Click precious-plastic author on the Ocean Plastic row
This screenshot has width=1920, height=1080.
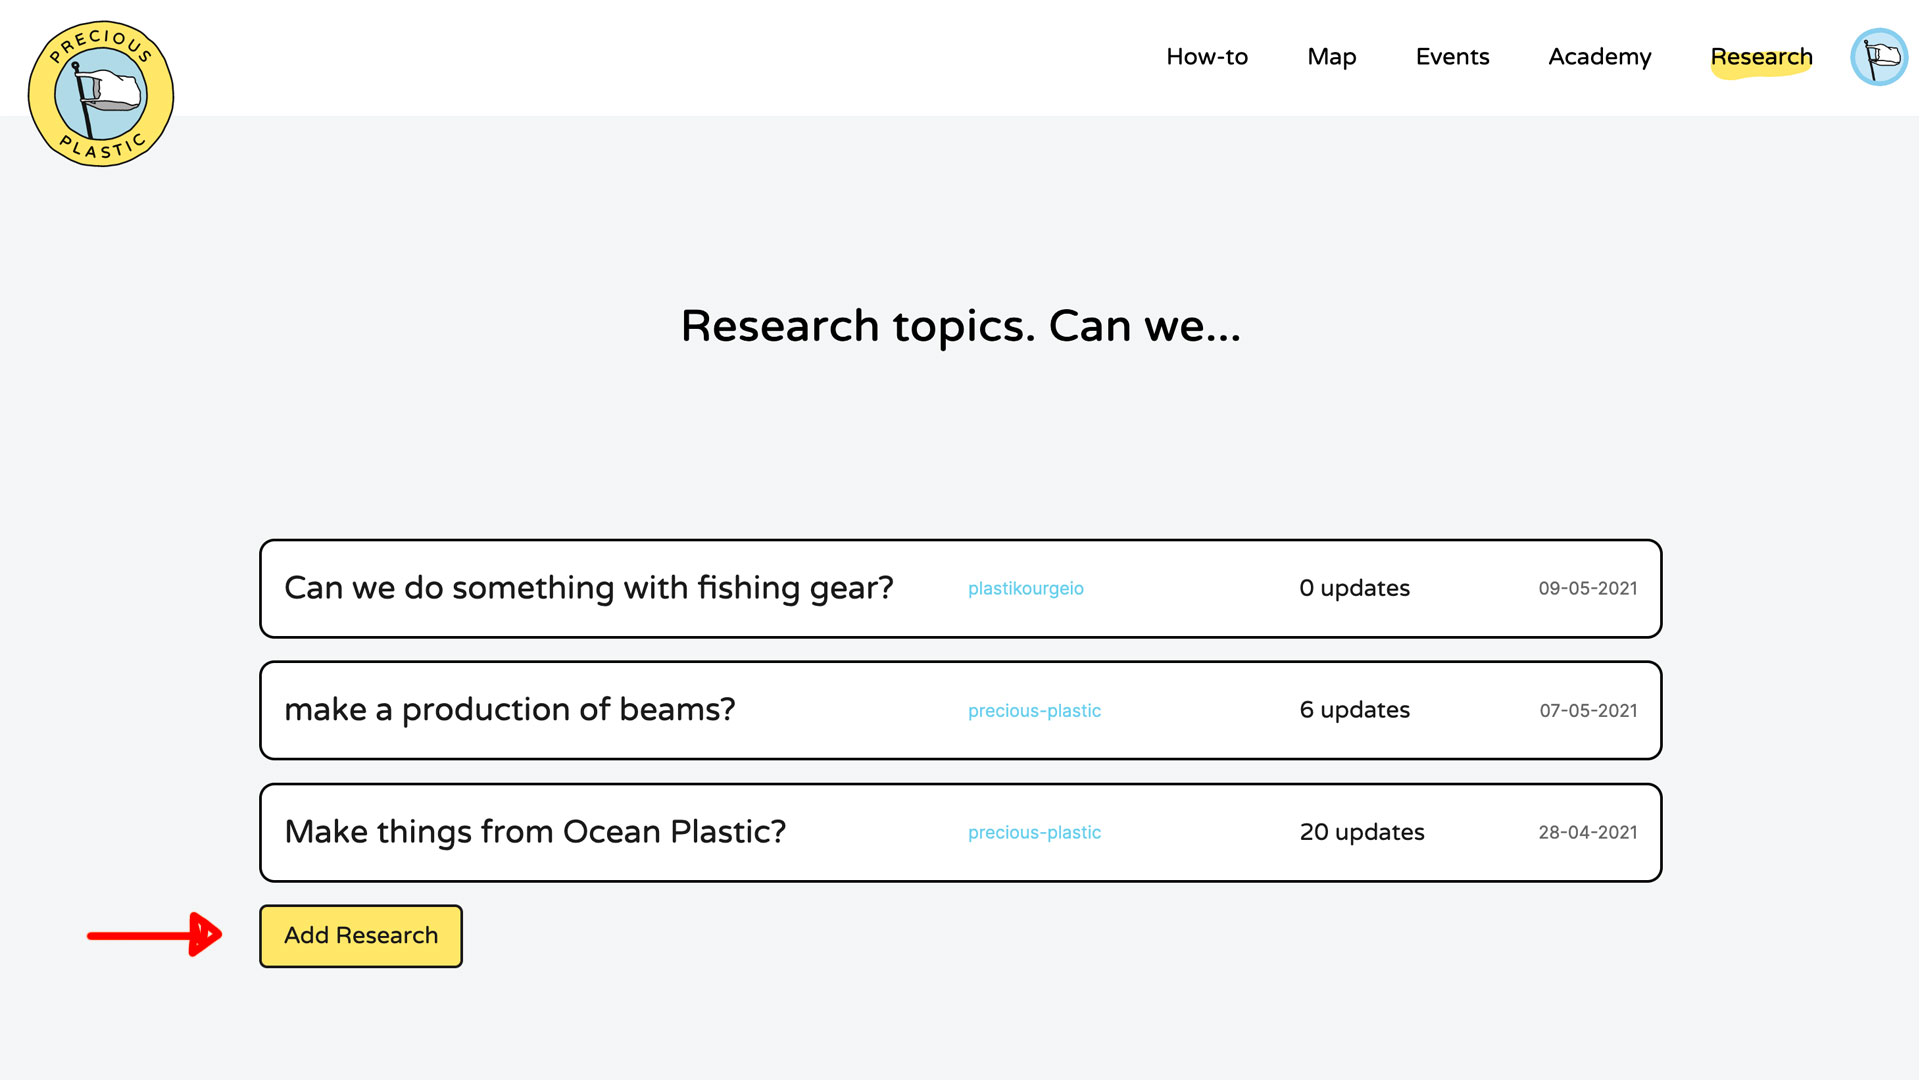[1034, 833]
